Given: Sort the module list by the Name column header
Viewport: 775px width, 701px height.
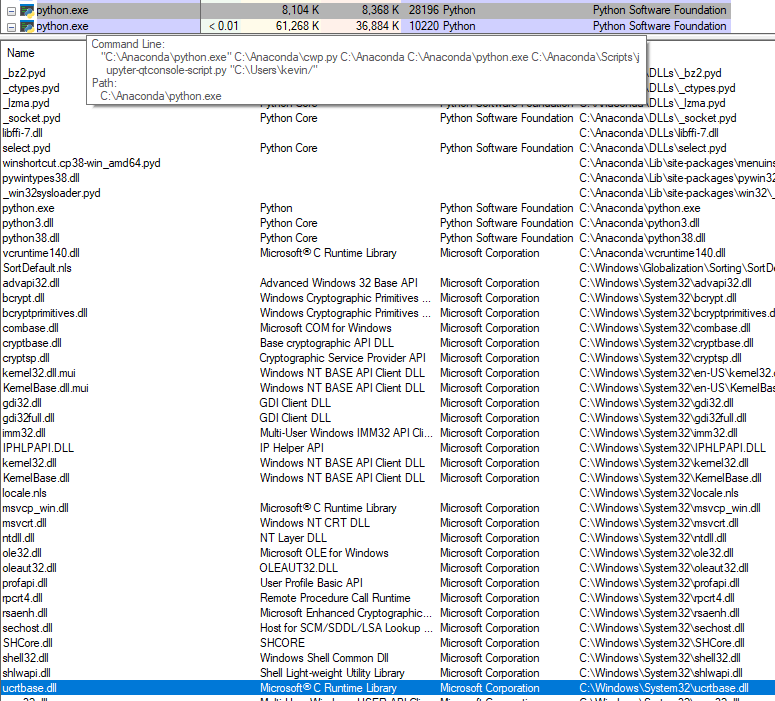Looking at the screenshot, I should pyautogui.click(x=21, y=53).
